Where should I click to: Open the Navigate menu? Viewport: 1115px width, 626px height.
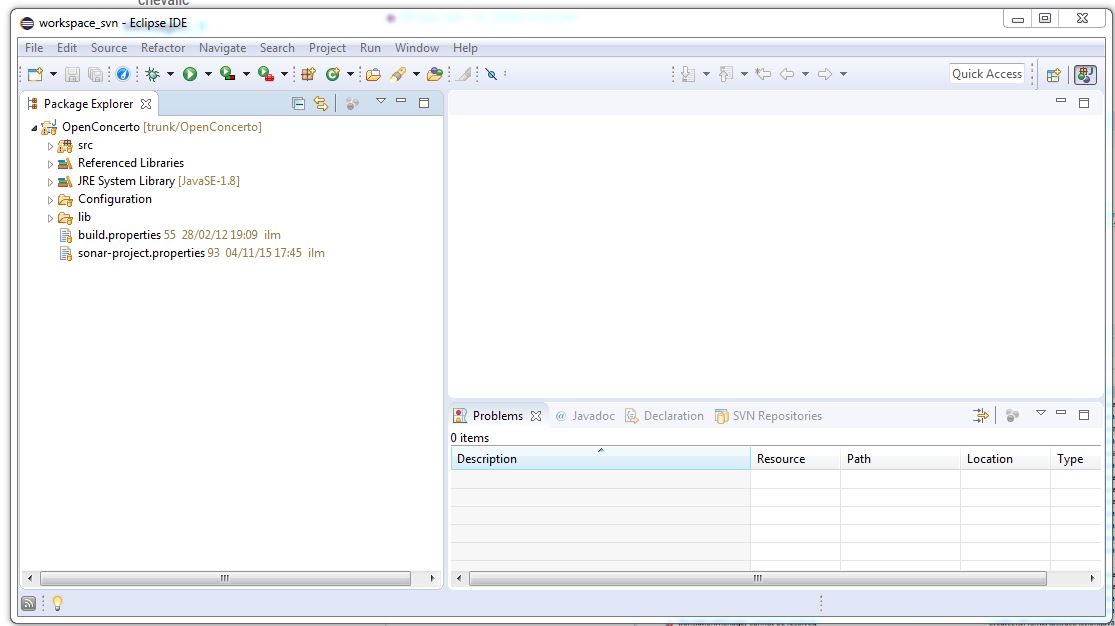pos(223,48)
